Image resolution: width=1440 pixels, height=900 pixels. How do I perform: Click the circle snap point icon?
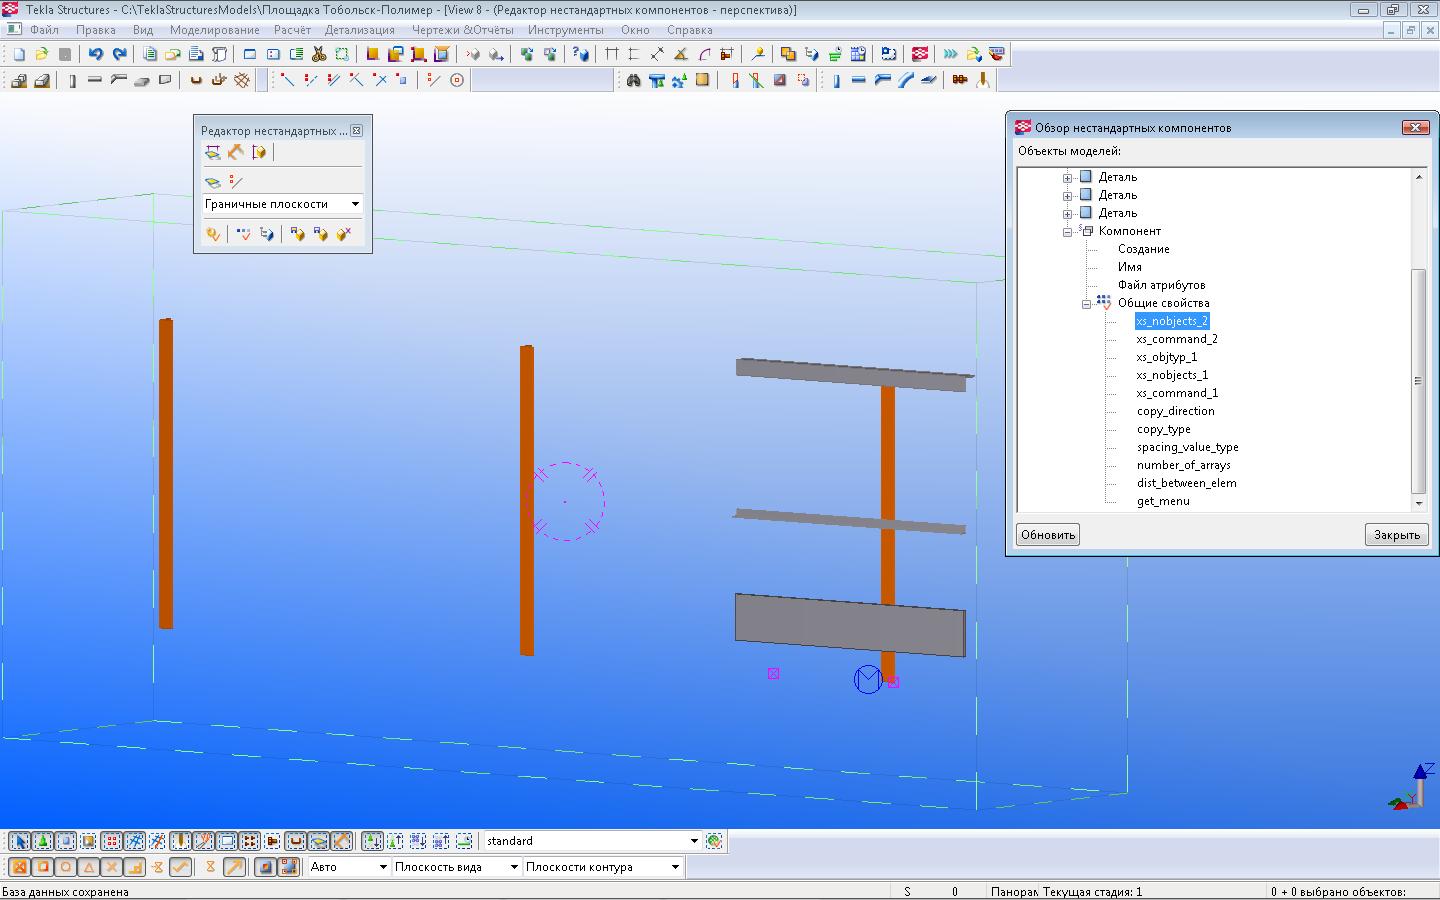tap(457, 80)
